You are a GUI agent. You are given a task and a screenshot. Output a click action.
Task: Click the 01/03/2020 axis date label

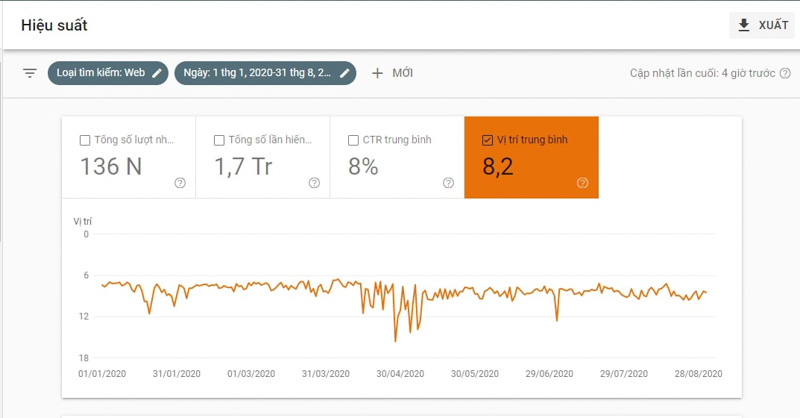click(251, 374)
